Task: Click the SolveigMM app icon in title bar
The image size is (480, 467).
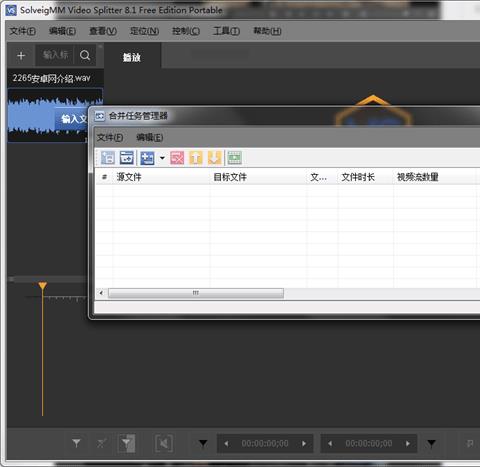Action: (11, 10)
